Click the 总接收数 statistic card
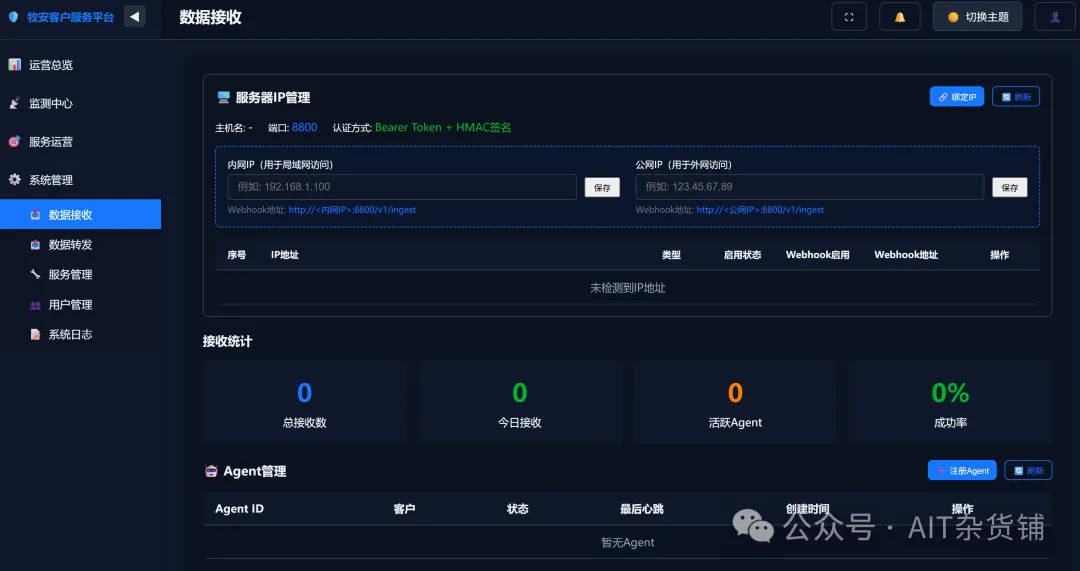 304,402
